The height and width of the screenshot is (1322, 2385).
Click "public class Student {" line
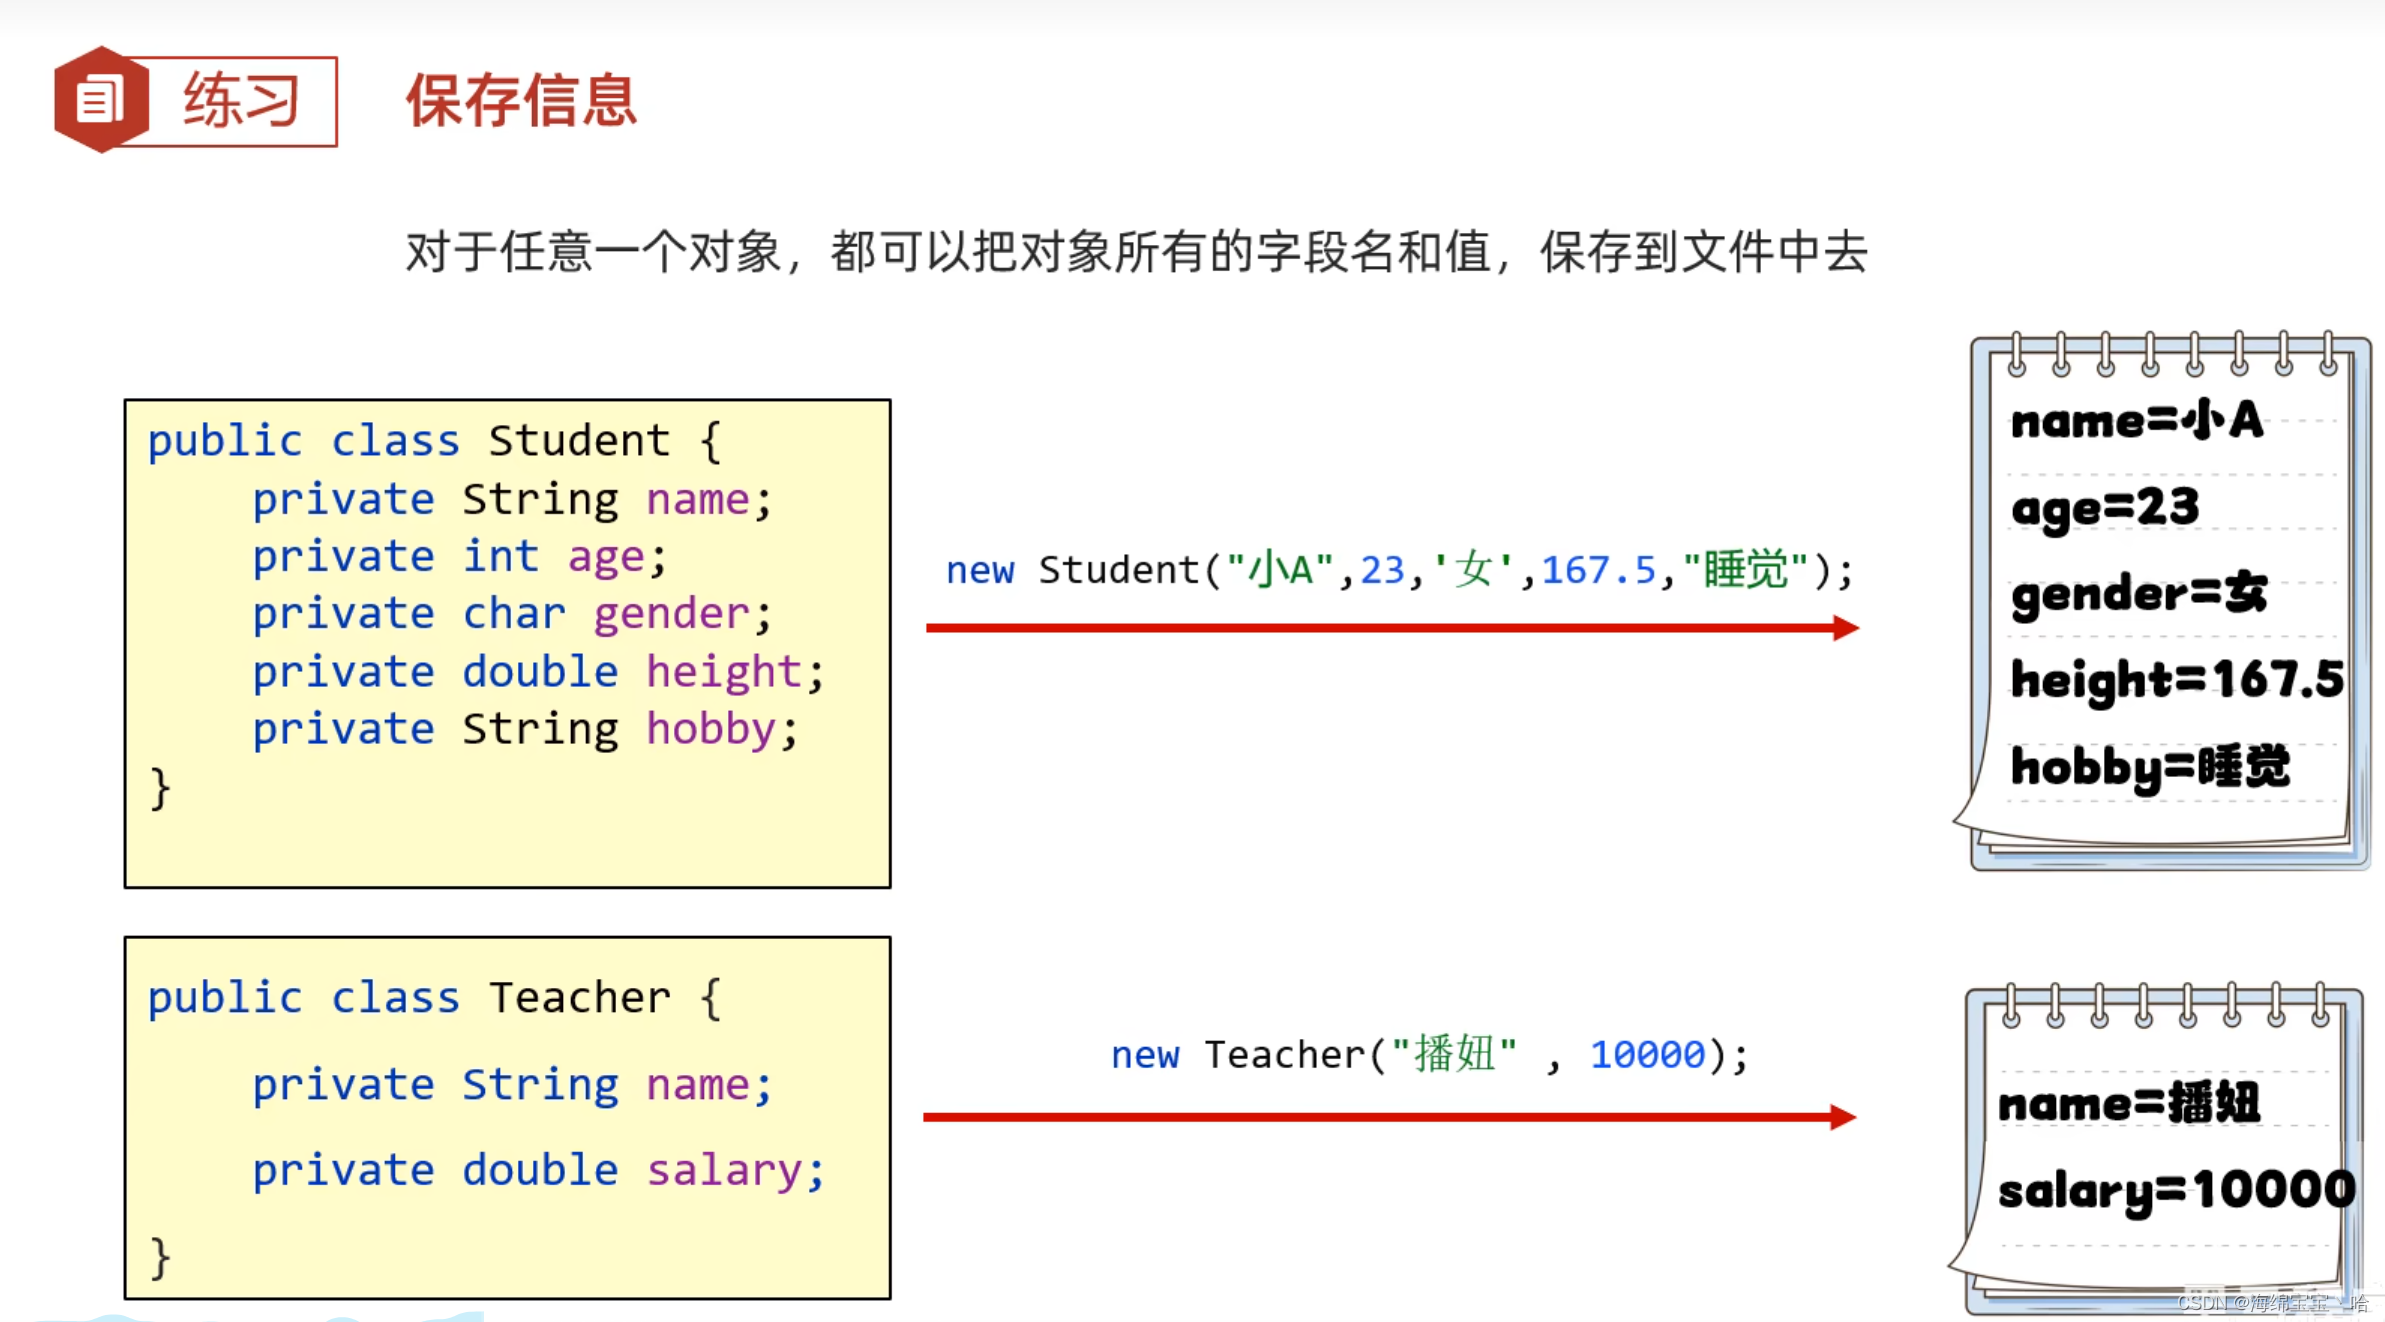(x=434, y=441)
